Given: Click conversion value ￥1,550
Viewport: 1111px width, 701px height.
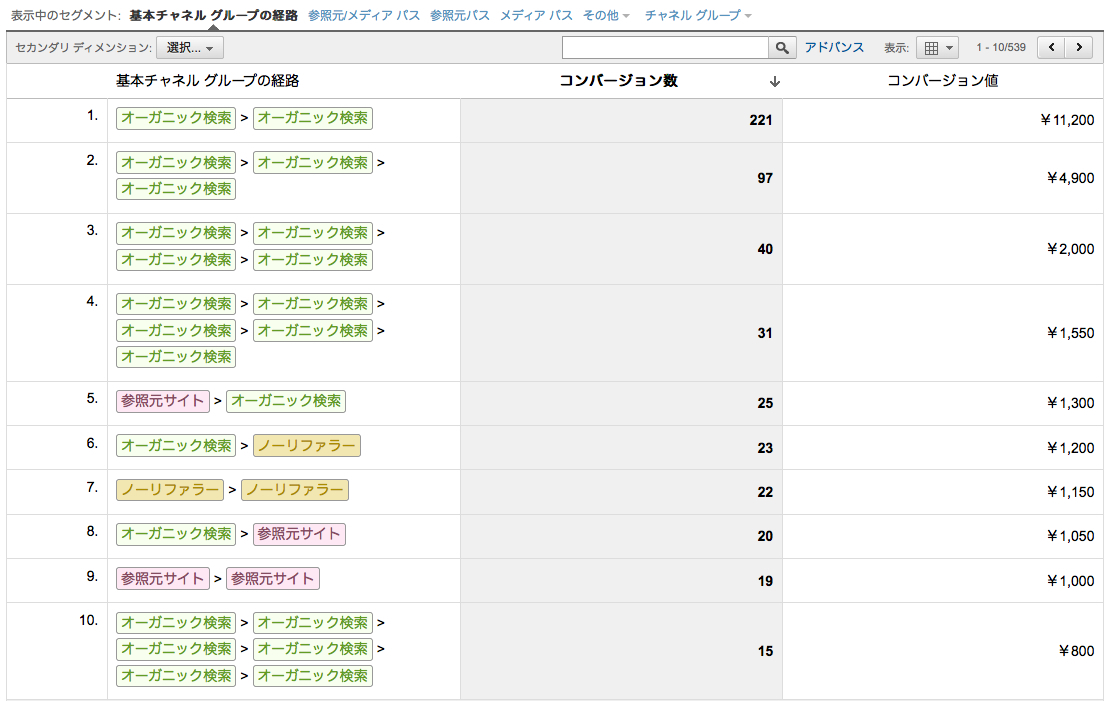Looking at the screenshot, I should (1071, 332).
